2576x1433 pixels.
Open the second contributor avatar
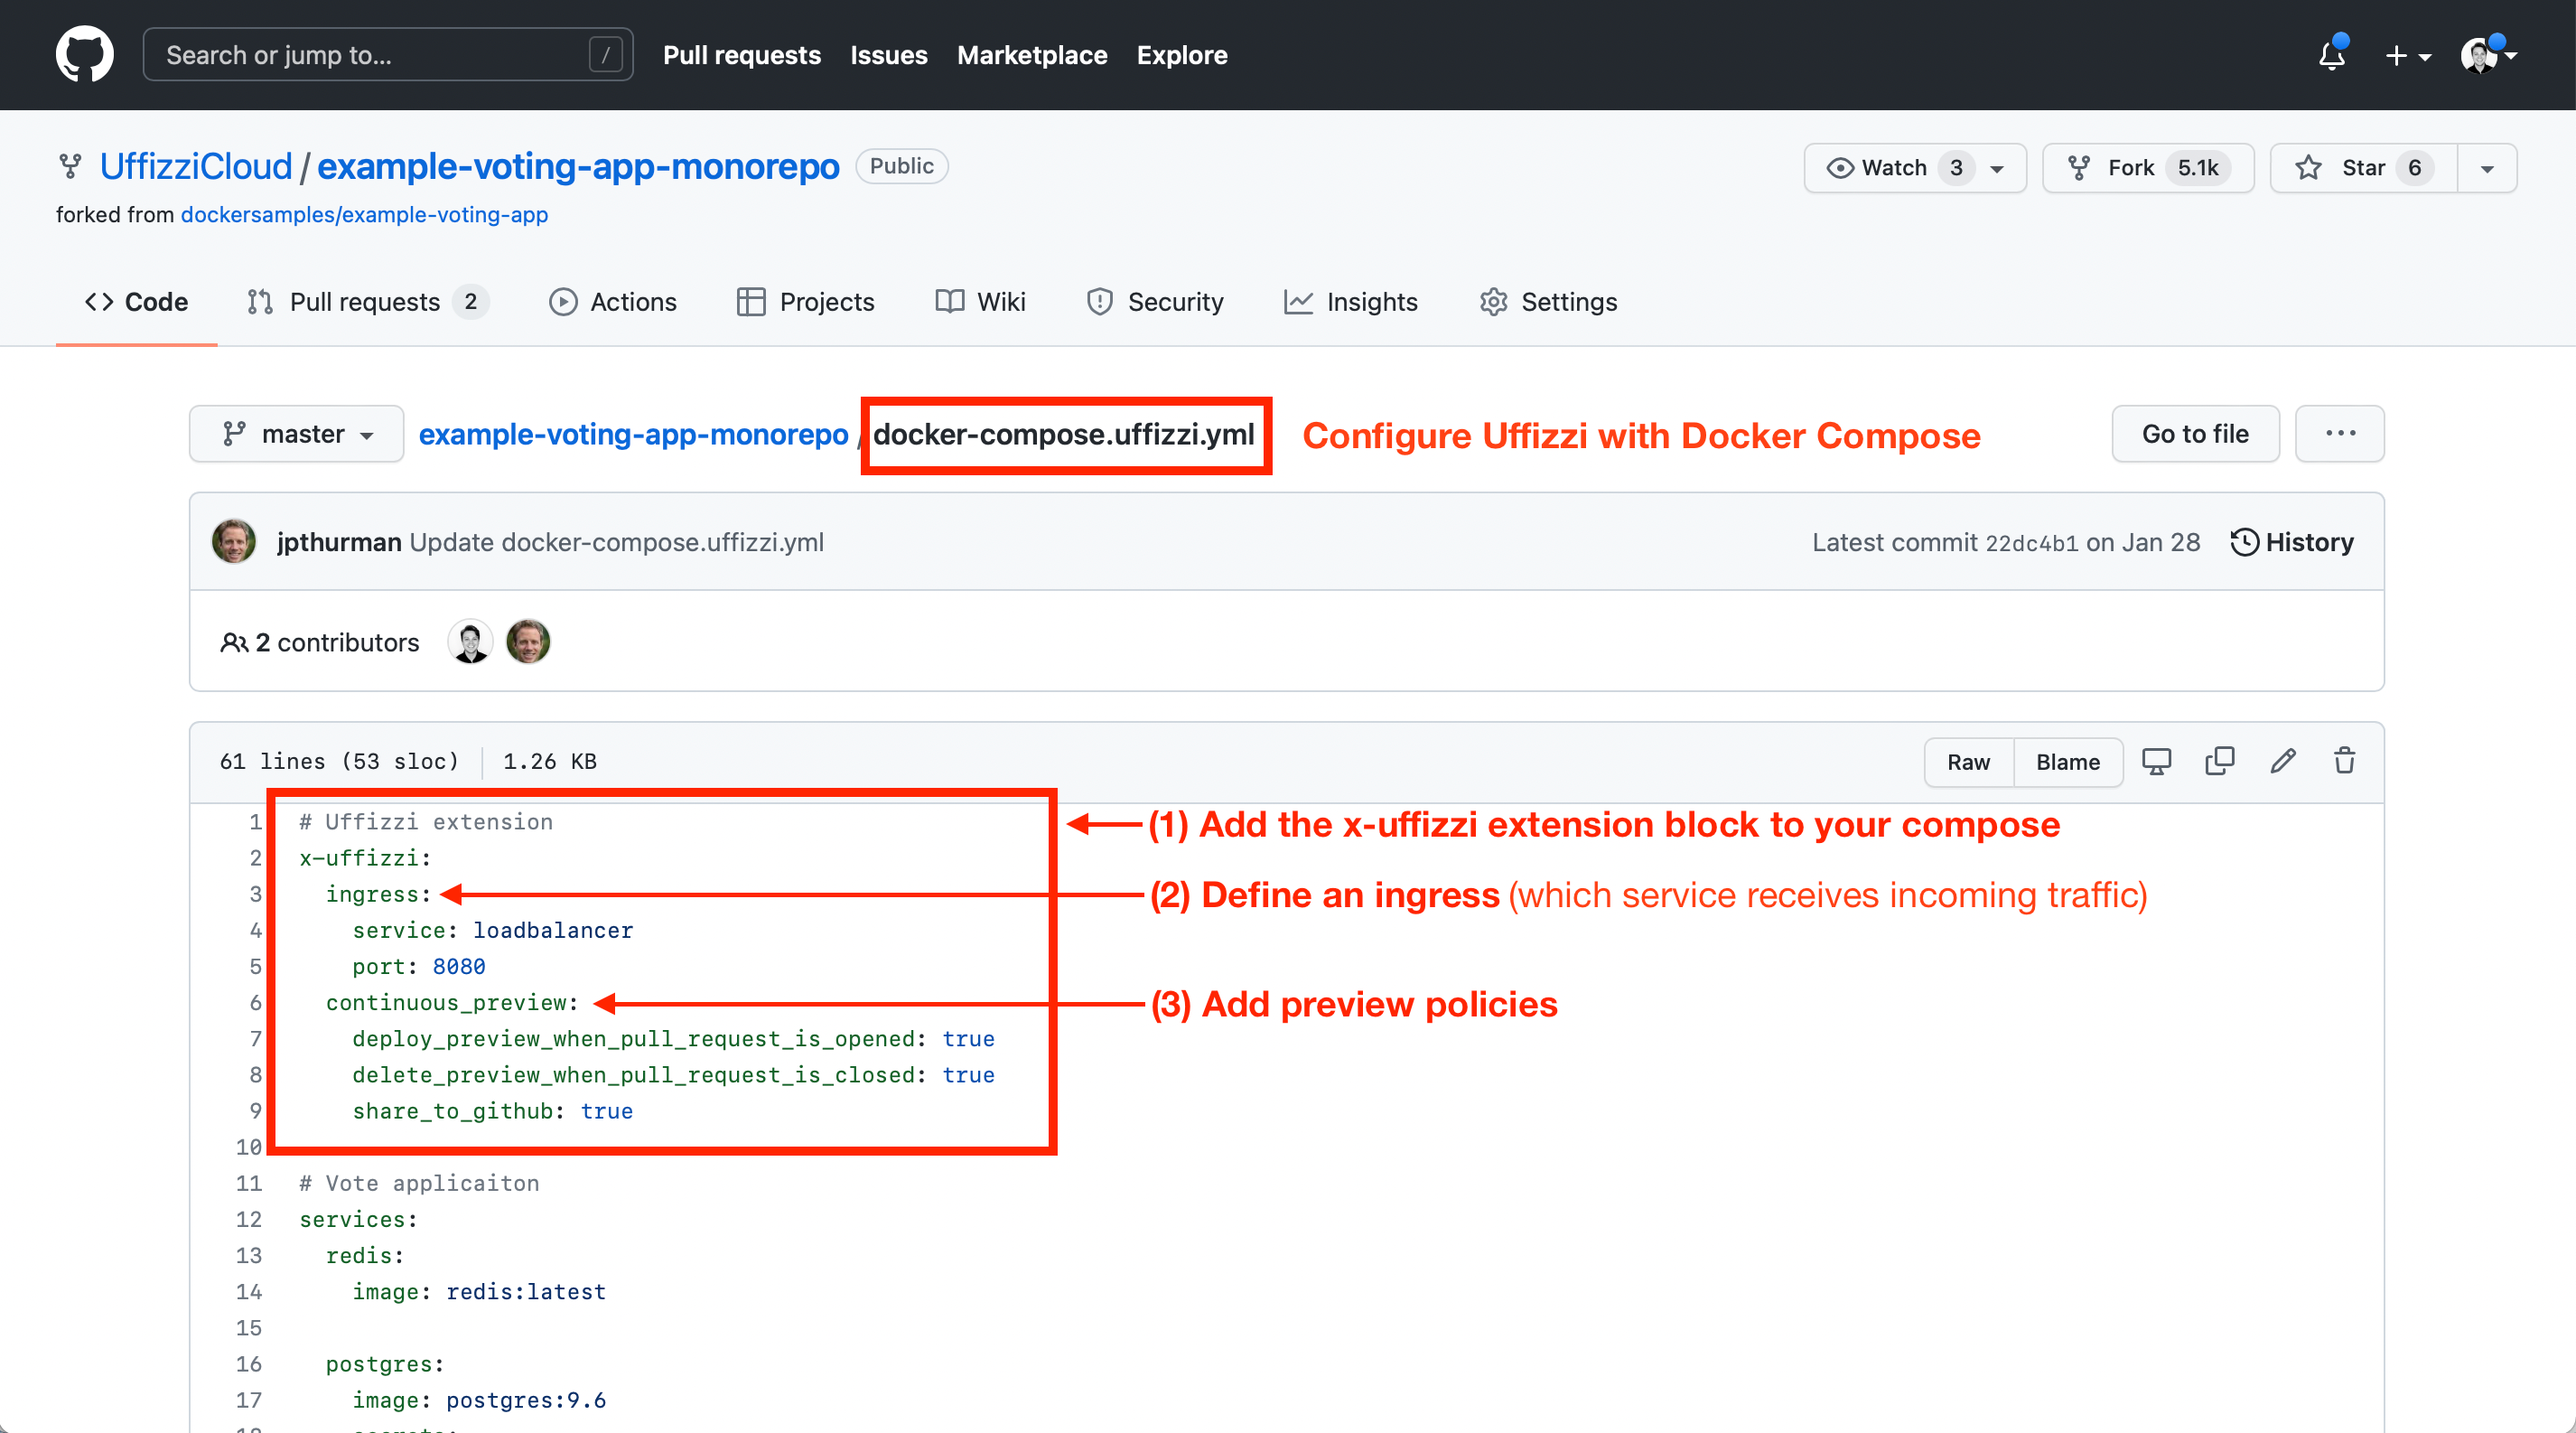(x=528, y=642)
